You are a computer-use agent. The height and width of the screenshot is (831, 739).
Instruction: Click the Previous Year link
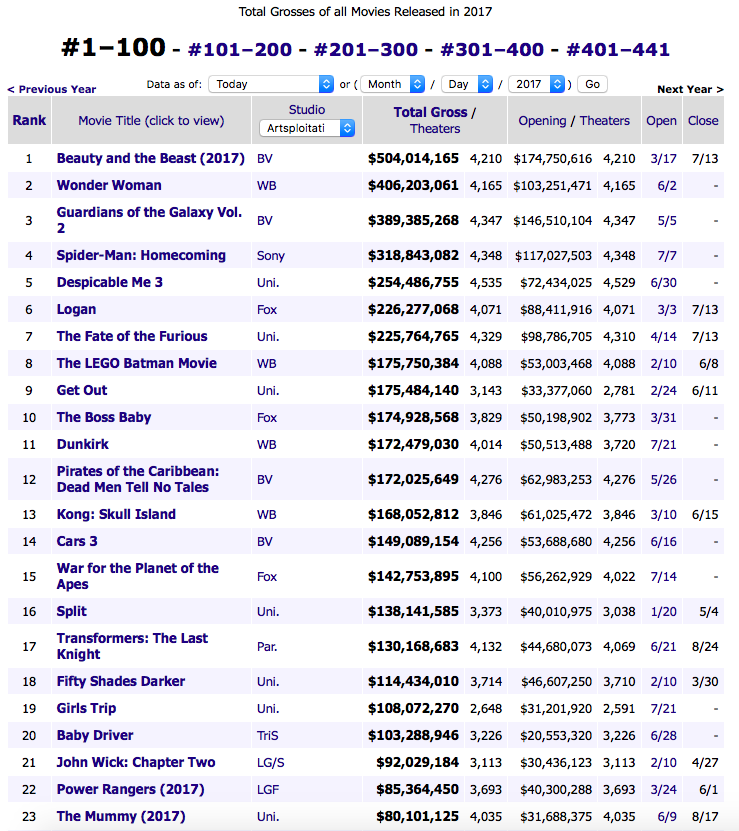click(52, 90)
